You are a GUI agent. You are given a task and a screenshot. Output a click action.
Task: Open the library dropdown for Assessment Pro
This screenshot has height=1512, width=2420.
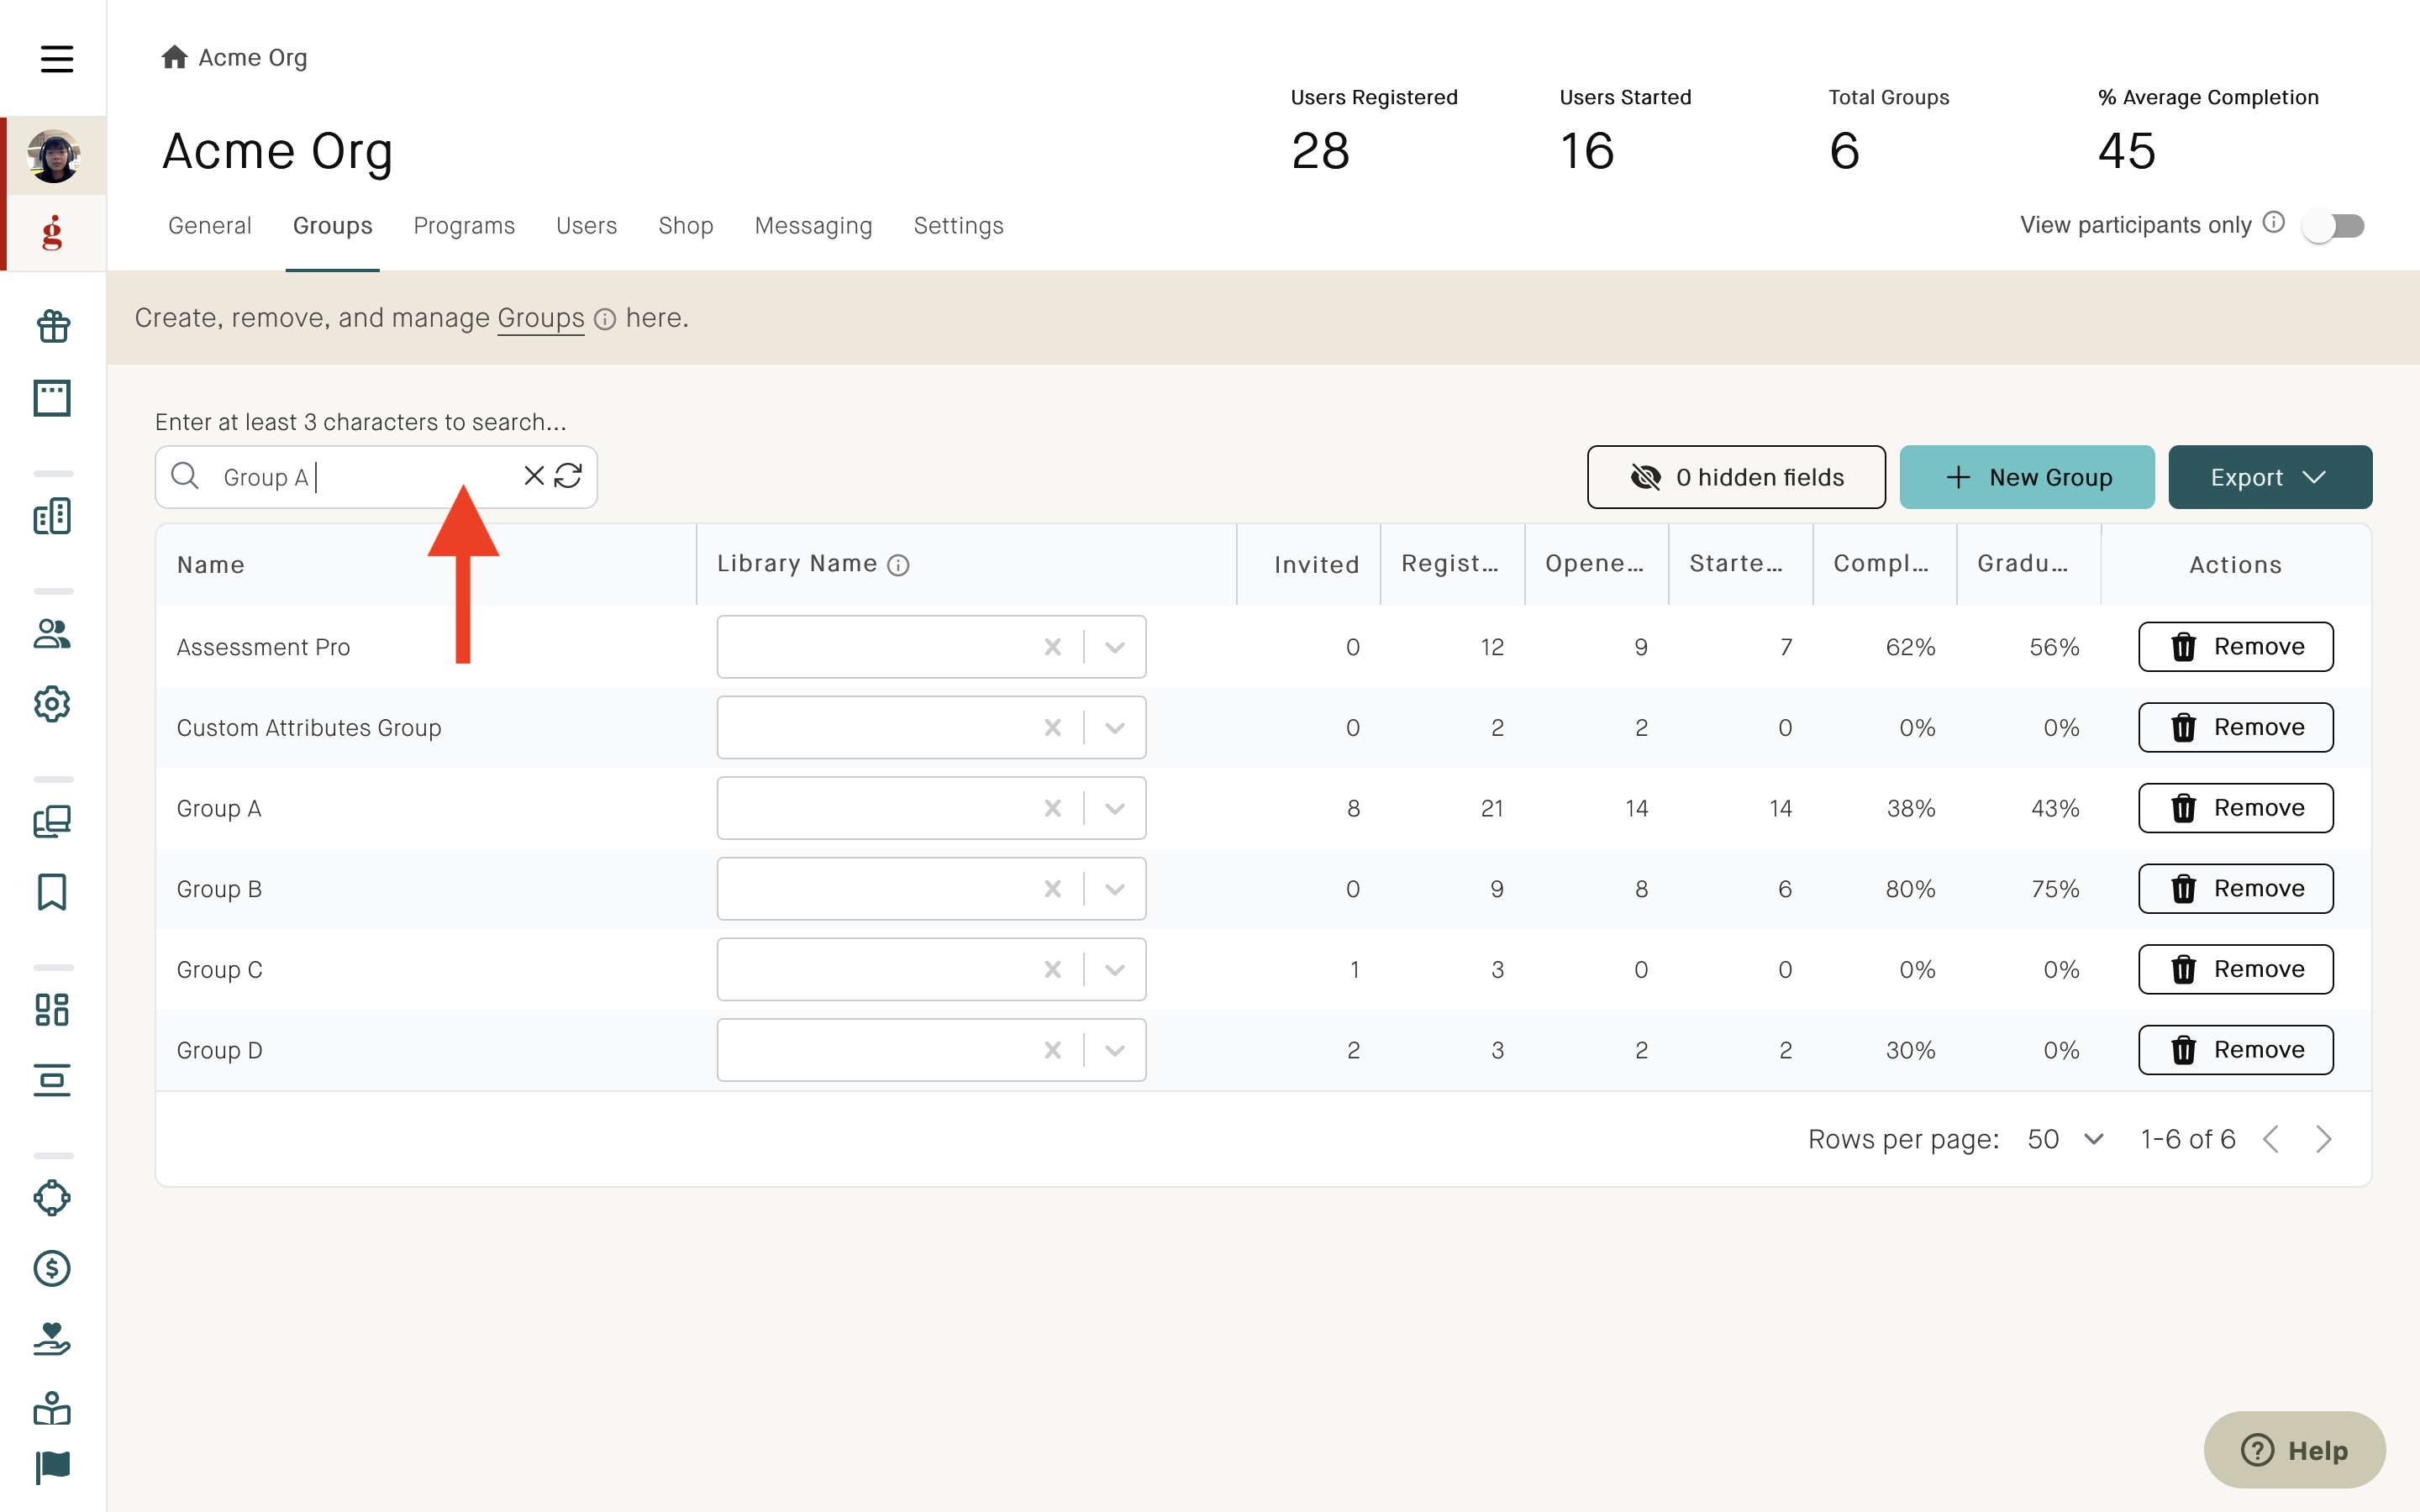tap(1115, 647)
